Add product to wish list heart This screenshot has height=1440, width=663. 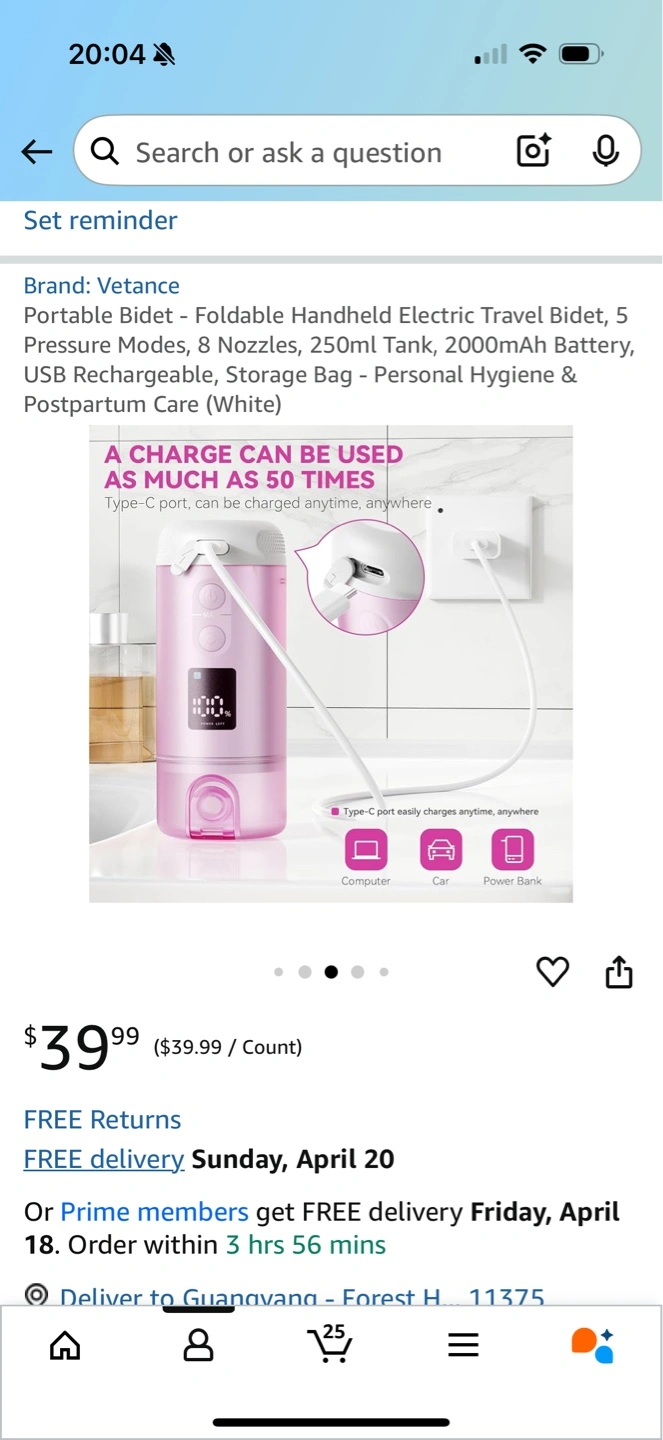553,971
